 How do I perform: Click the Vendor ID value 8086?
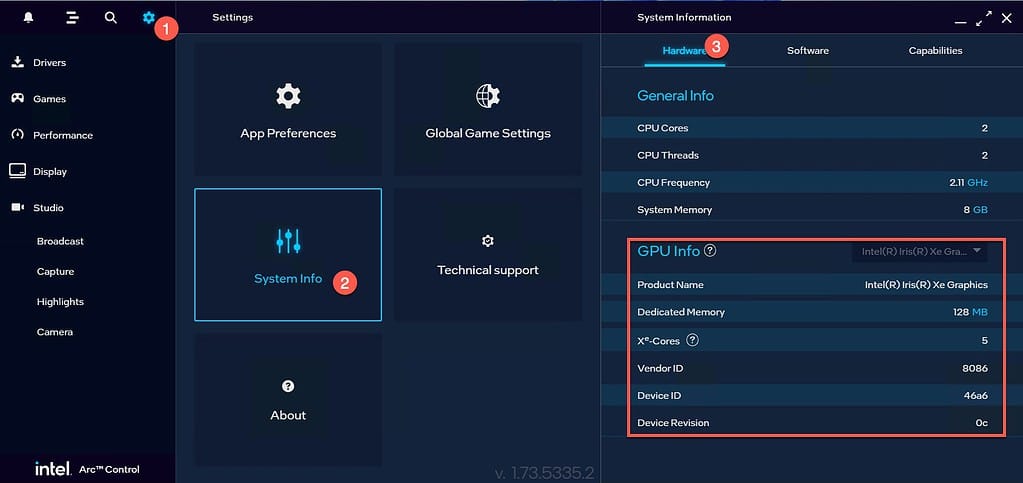(x=975, y=368)
